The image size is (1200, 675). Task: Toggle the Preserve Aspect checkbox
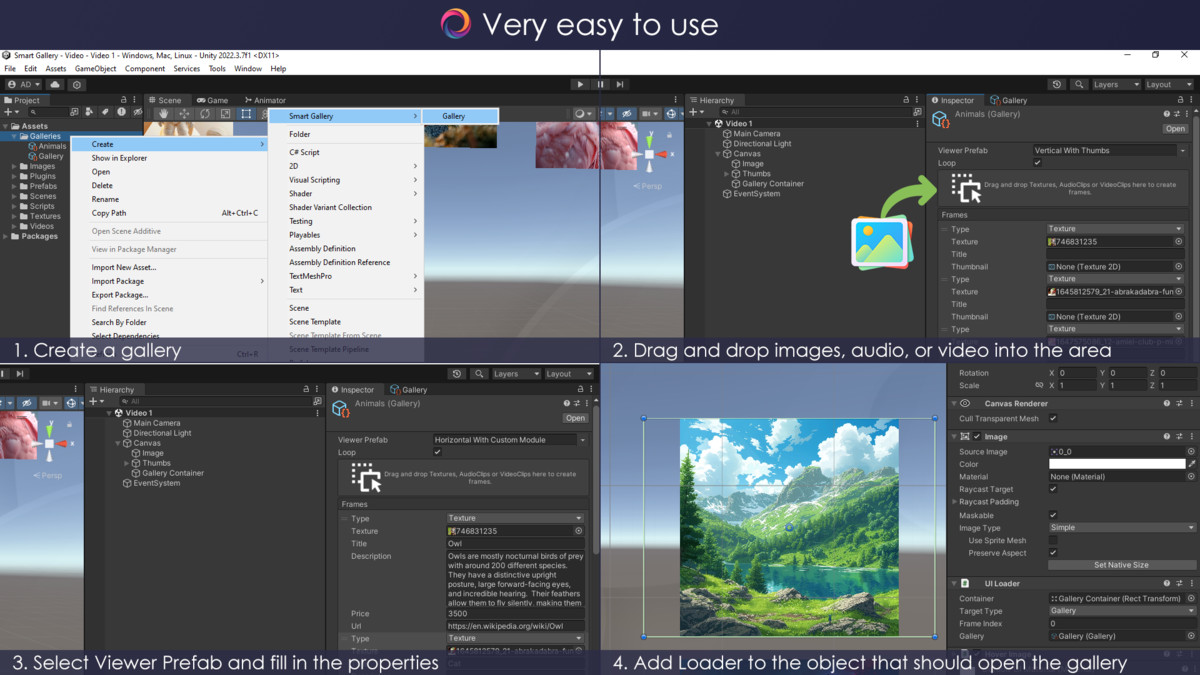tap(1053, 553)
